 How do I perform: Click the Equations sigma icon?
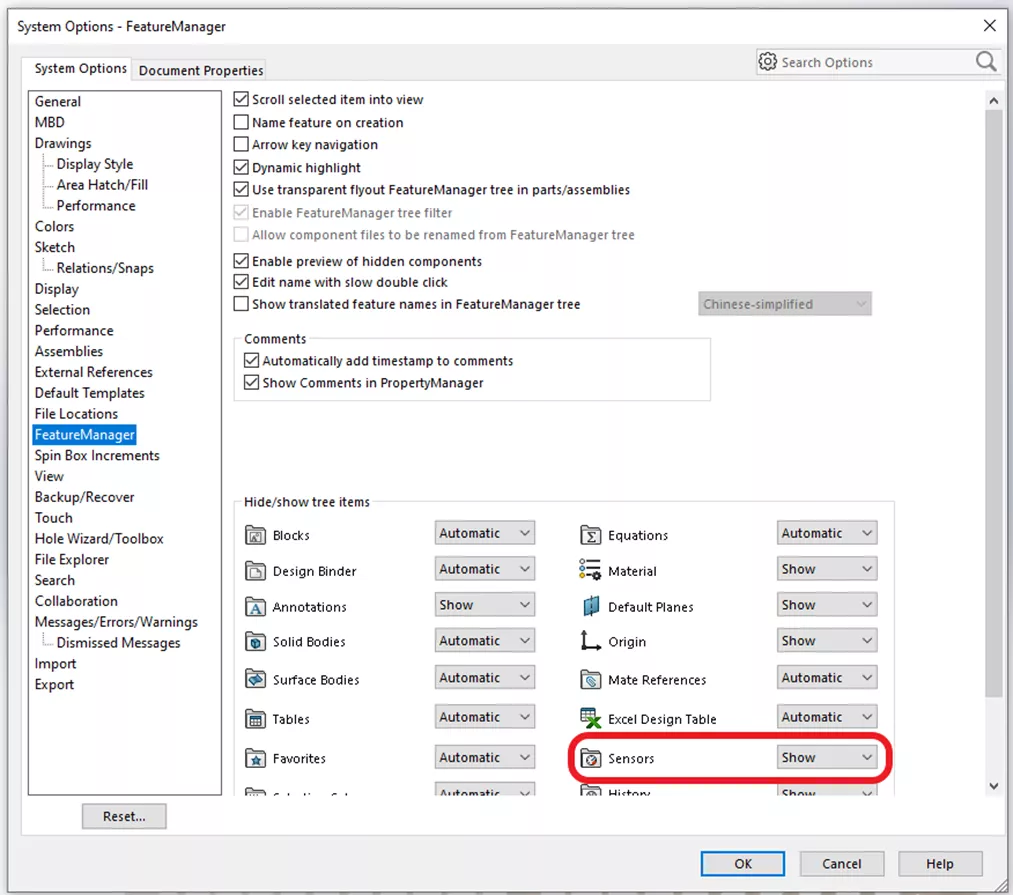590,535
